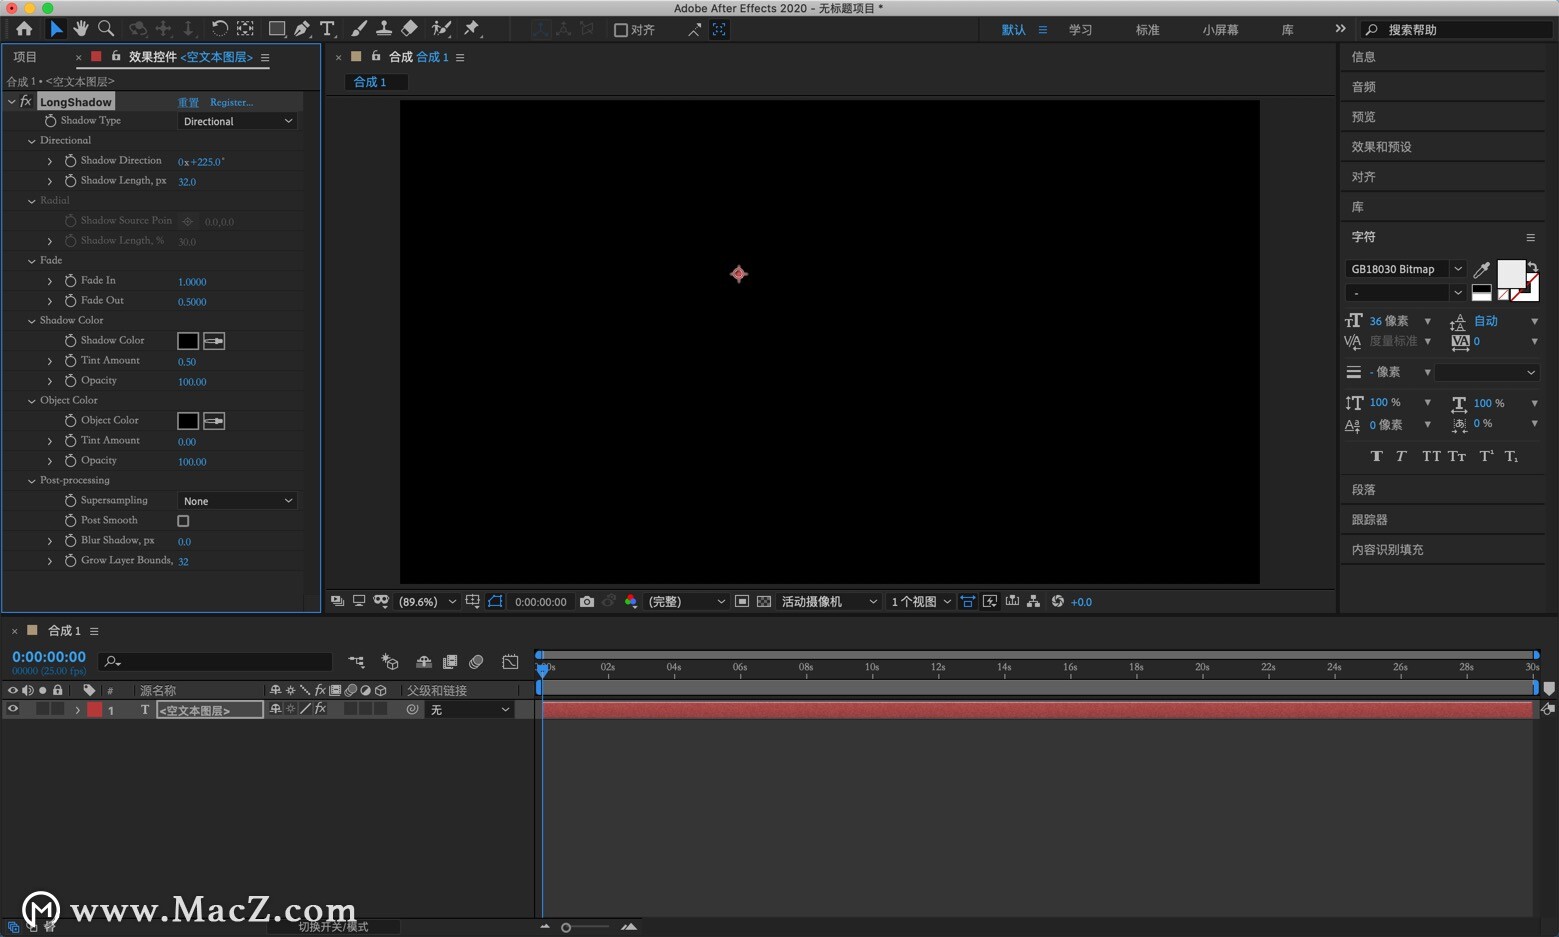Enable Motion Blur switch in timeline
Screen dimensions: 1559x937
coord(476,662)
